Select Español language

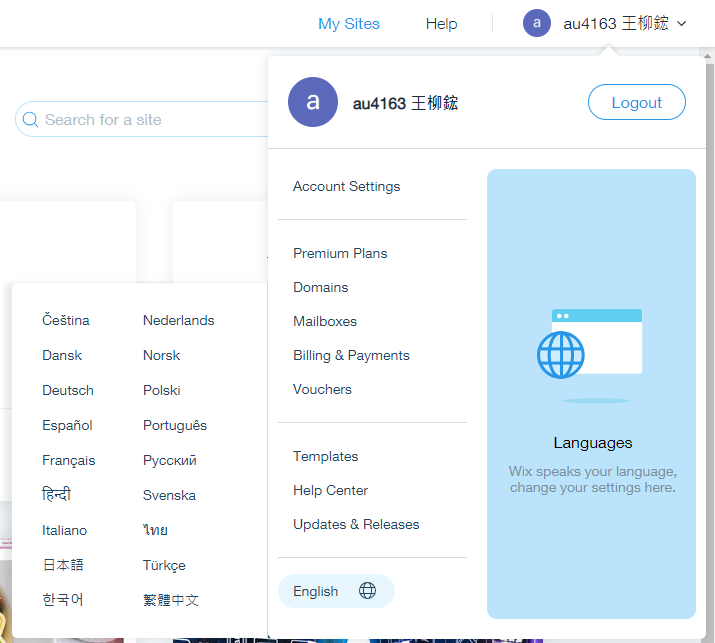(67, 425)
